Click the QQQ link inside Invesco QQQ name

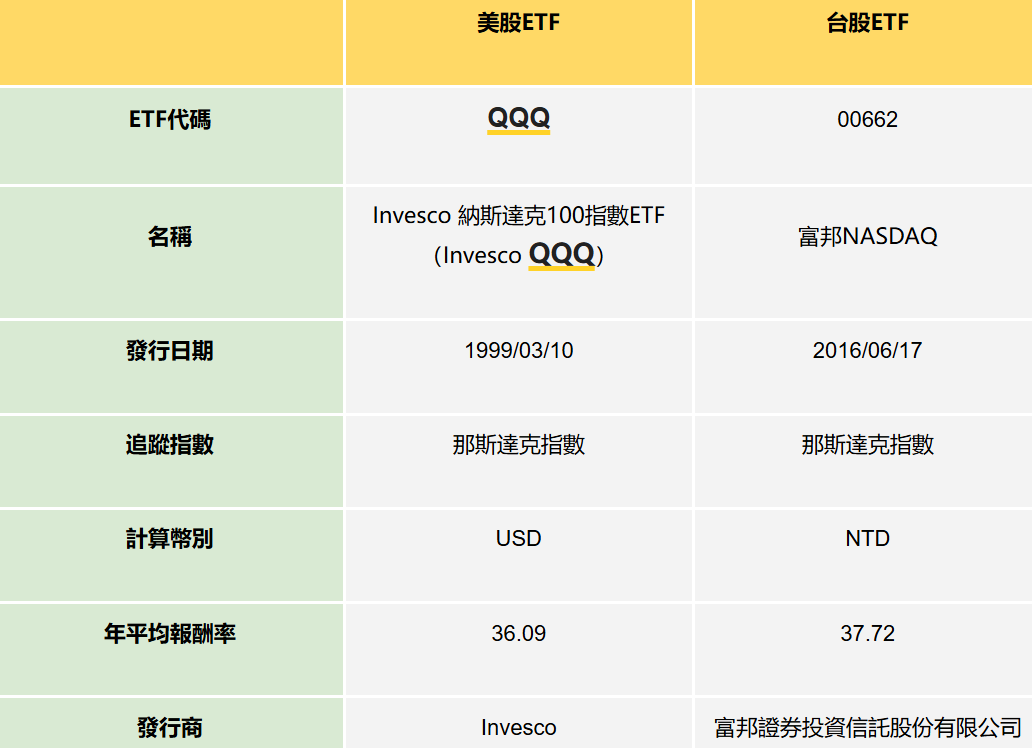tap(561, 254)
